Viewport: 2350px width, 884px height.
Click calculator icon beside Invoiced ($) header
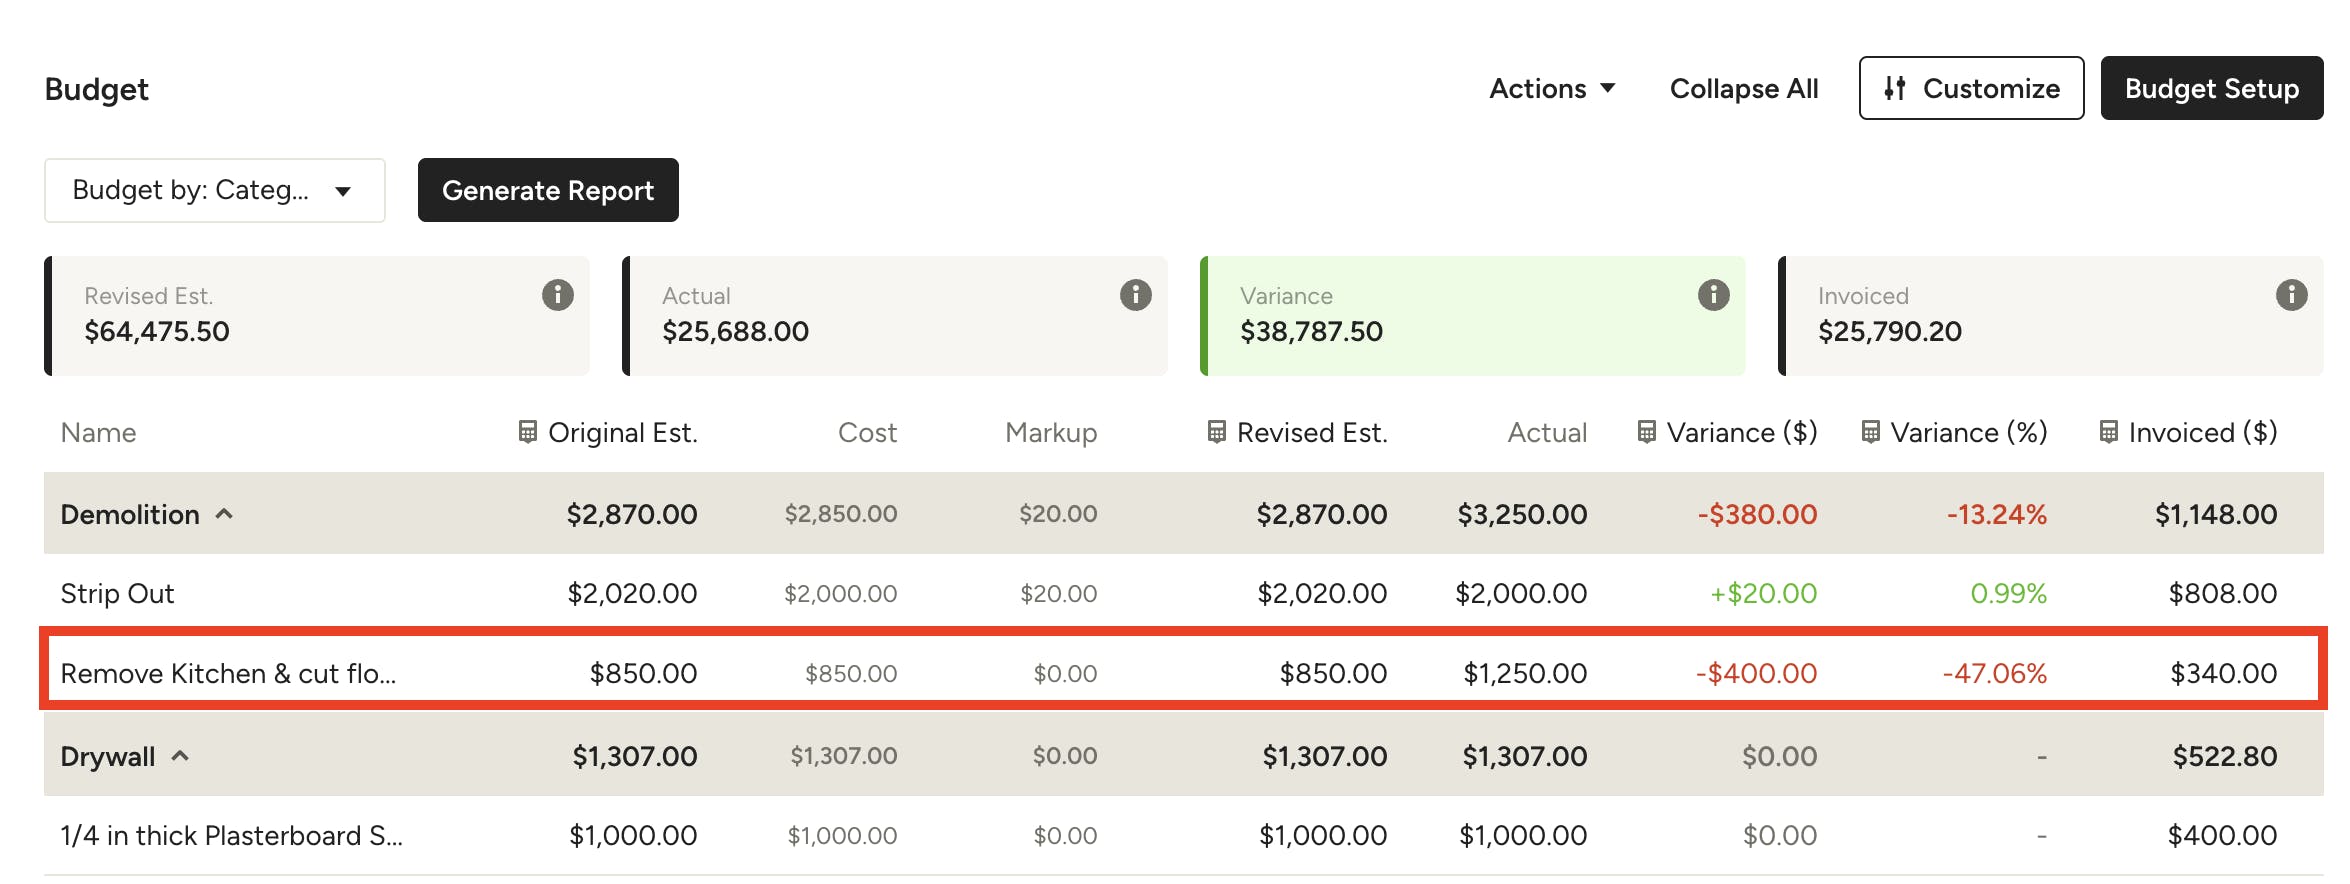tap(2108, 432)
